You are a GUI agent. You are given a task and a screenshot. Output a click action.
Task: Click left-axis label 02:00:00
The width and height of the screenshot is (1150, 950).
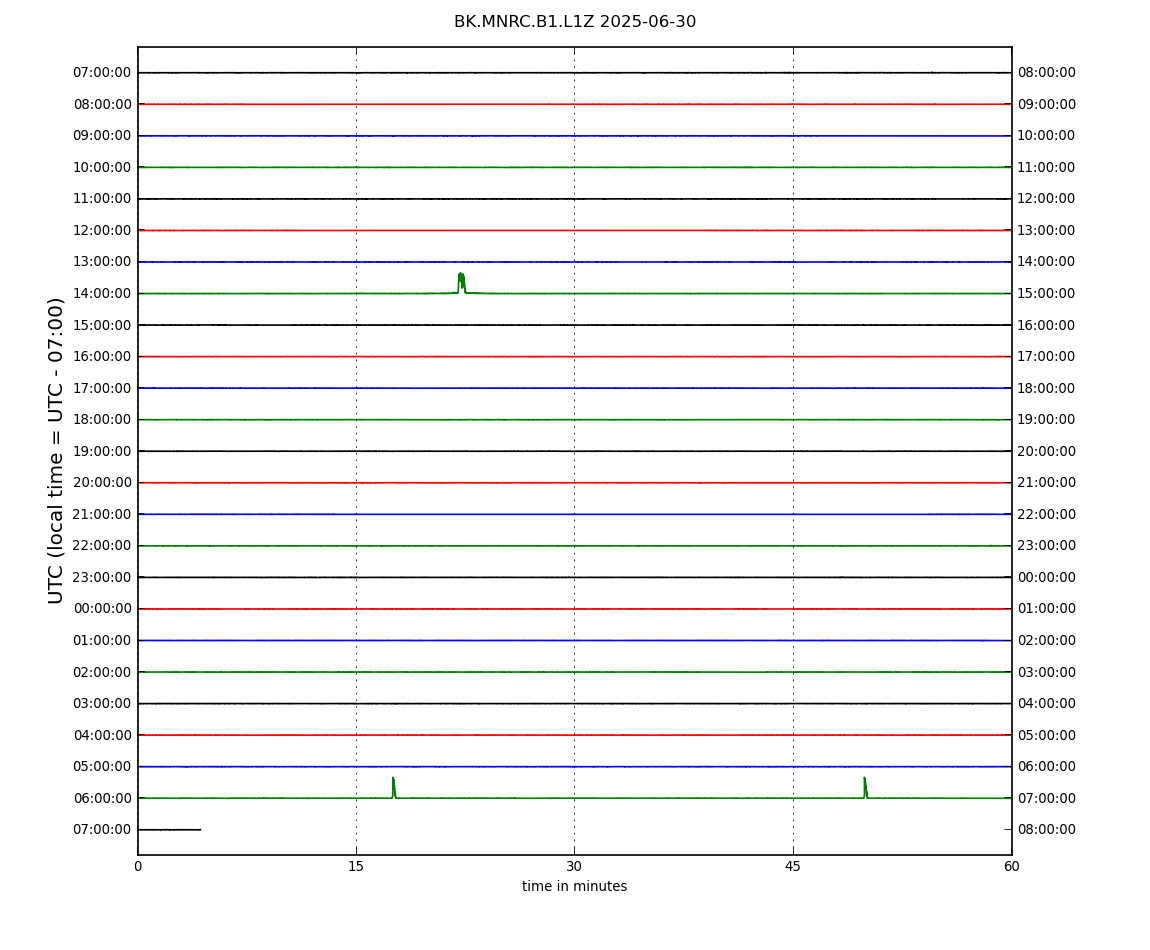point(102,672)
